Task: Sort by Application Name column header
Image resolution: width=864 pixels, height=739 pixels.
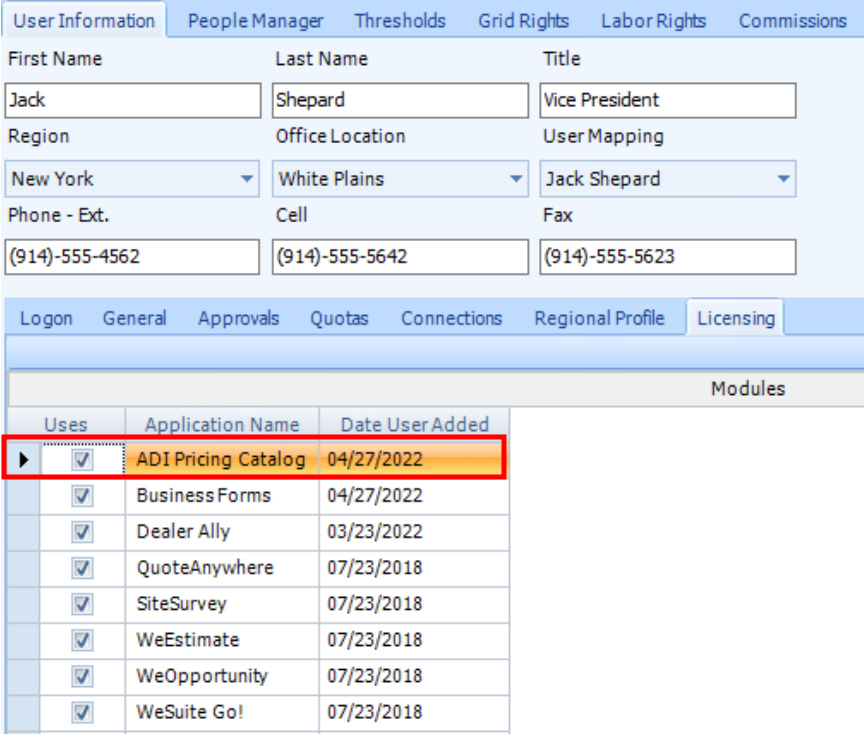Action: pos(222,424)
